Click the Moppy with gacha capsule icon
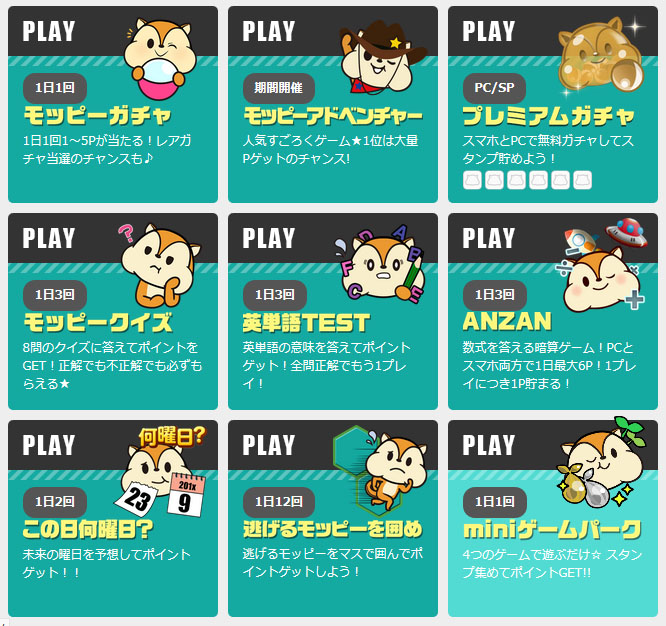 (x=161, y=59)
